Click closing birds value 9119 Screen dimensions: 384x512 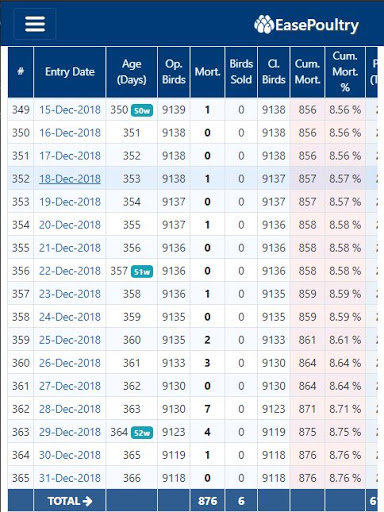click(274, 432)
